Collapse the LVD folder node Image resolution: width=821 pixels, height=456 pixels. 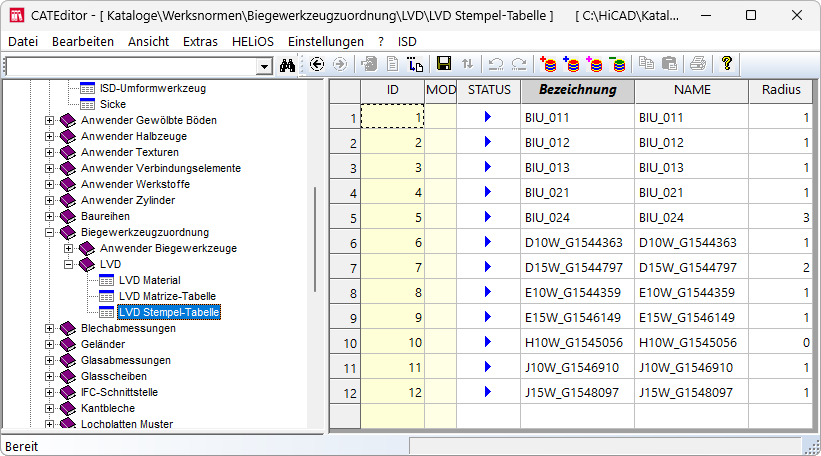pyautogui.click(x=68, y=264)
